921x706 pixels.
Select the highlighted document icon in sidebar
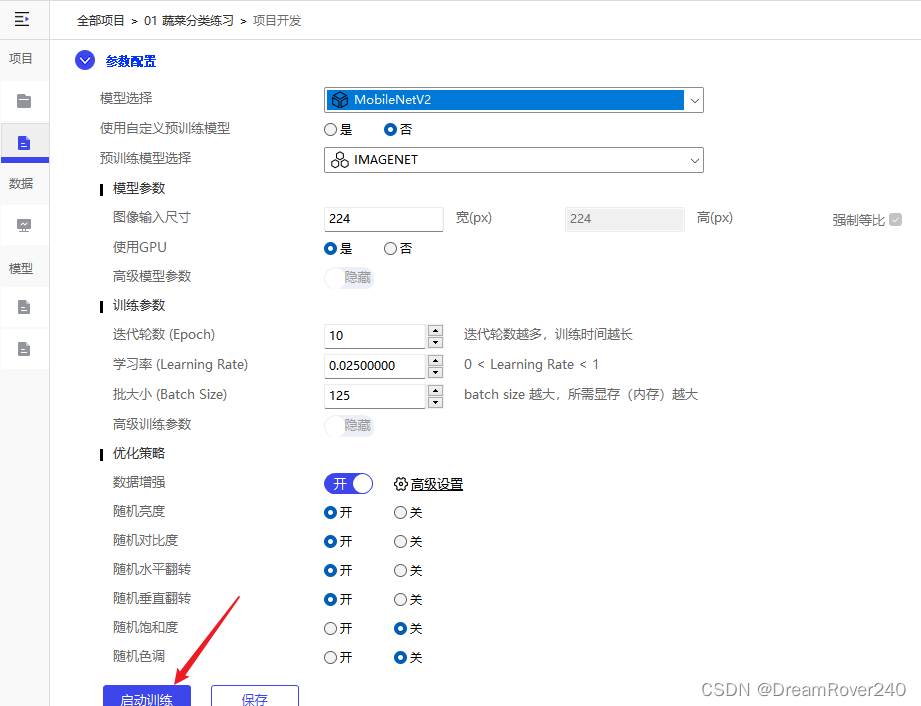(x=22, y=141)
